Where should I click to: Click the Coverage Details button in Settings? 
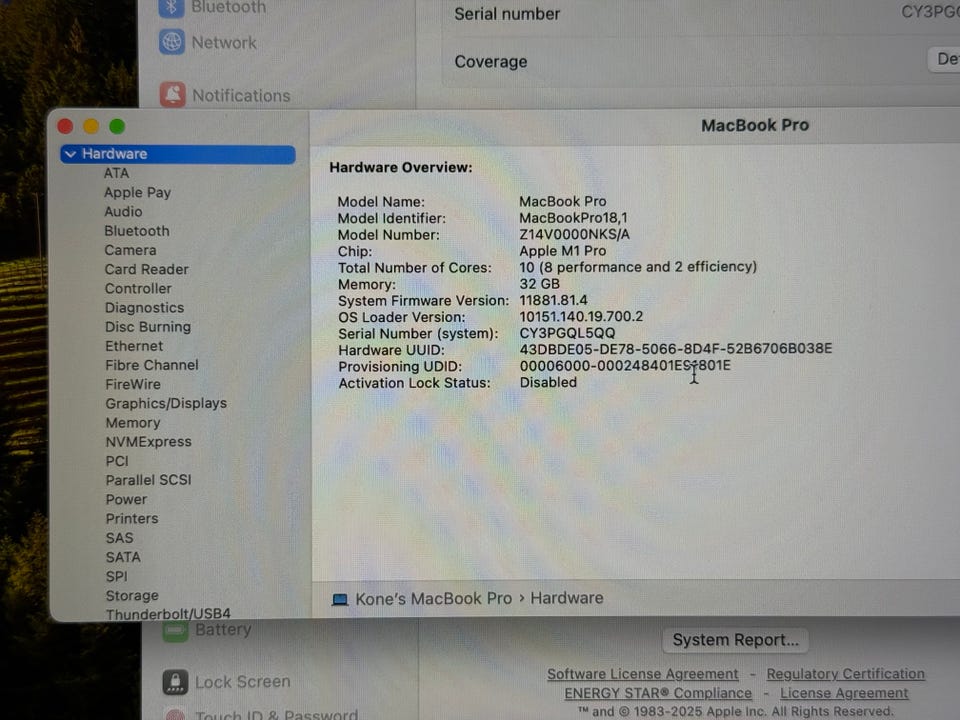(945, 59)
